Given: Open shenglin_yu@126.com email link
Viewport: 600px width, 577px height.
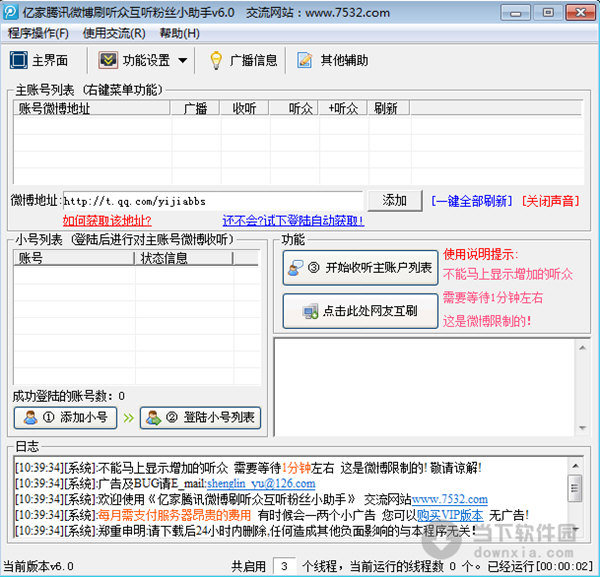Looking at the screenshot, I should [261, 484].
